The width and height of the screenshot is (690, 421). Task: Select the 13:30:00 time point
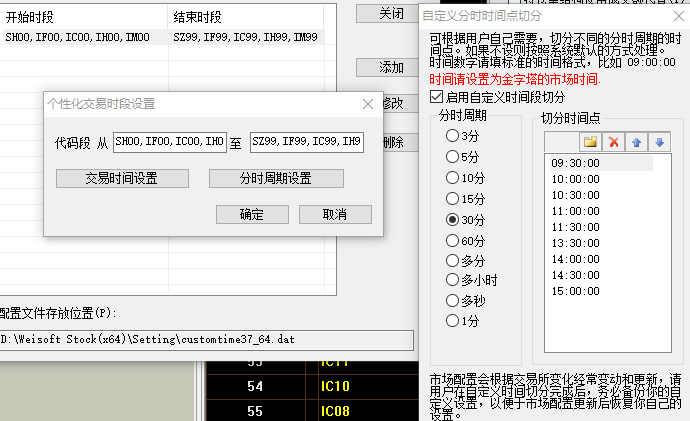(576, 243)
